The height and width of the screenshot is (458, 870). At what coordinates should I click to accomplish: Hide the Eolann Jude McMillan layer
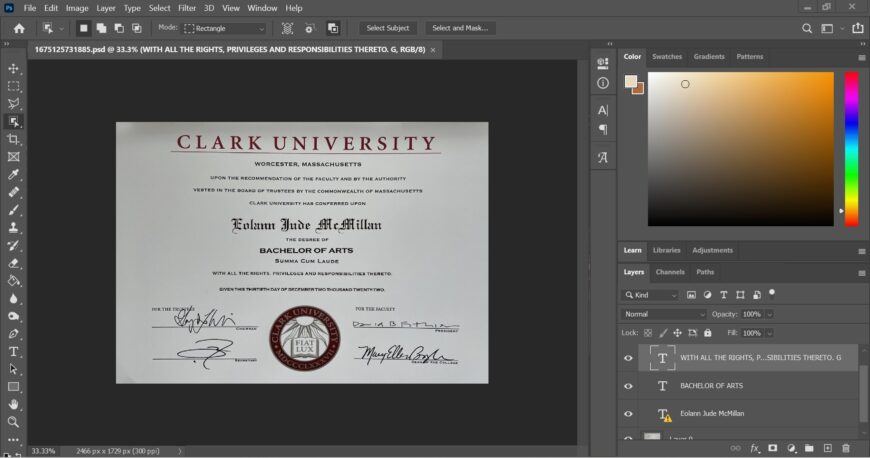[628, 414]
